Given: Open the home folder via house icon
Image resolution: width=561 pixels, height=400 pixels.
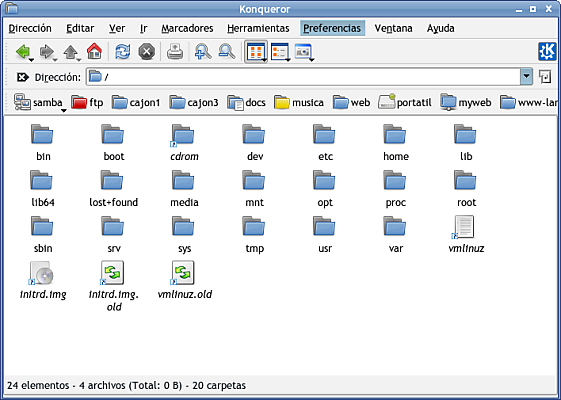Looking at the screenshot, I should click(x=94, y=51).
